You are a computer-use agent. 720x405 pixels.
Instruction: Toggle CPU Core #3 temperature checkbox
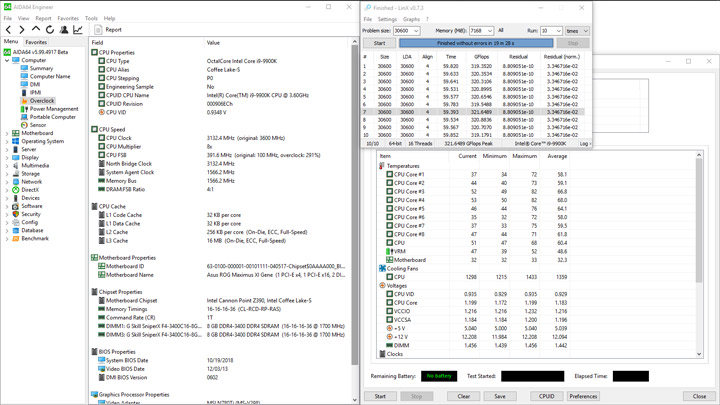389,191
